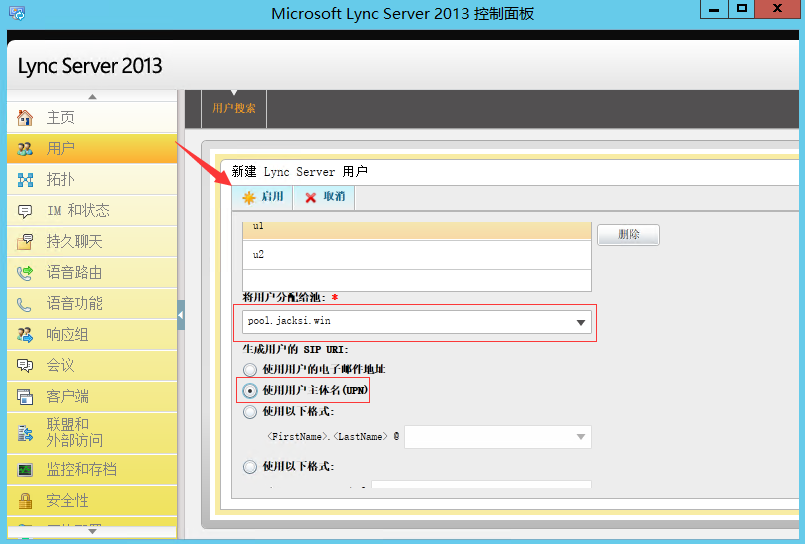
Task: Select user u1 in the list
Action: (x=417, y=230)
